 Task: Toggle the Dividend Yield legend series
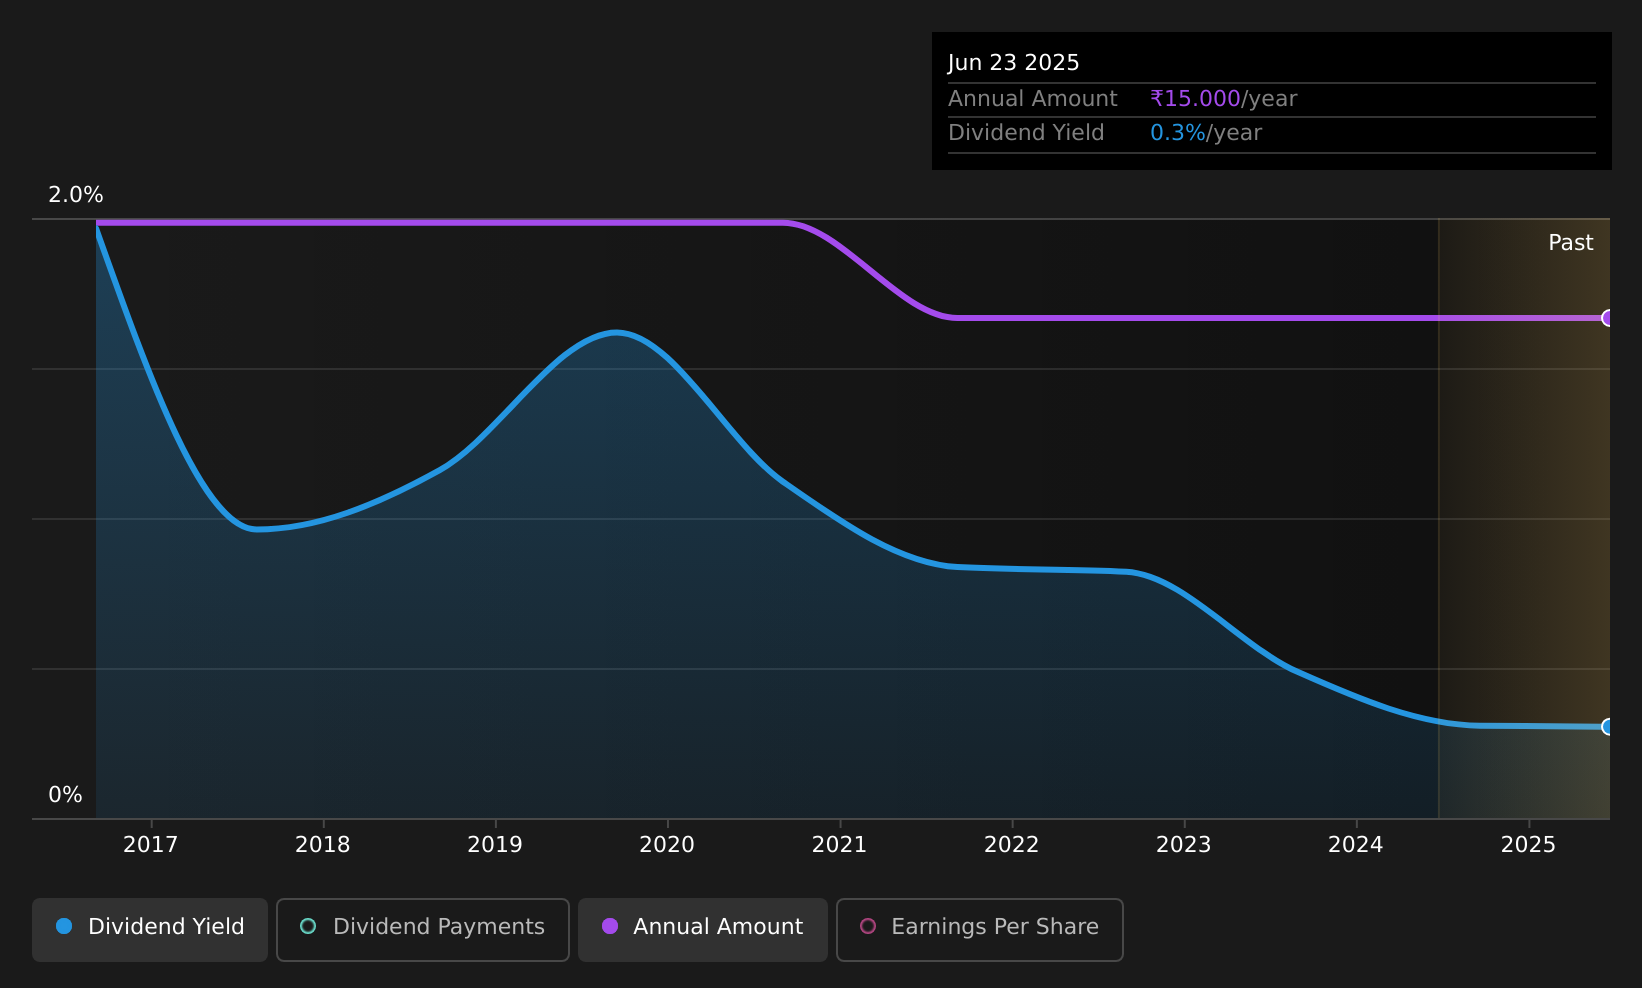click(150, 929)
